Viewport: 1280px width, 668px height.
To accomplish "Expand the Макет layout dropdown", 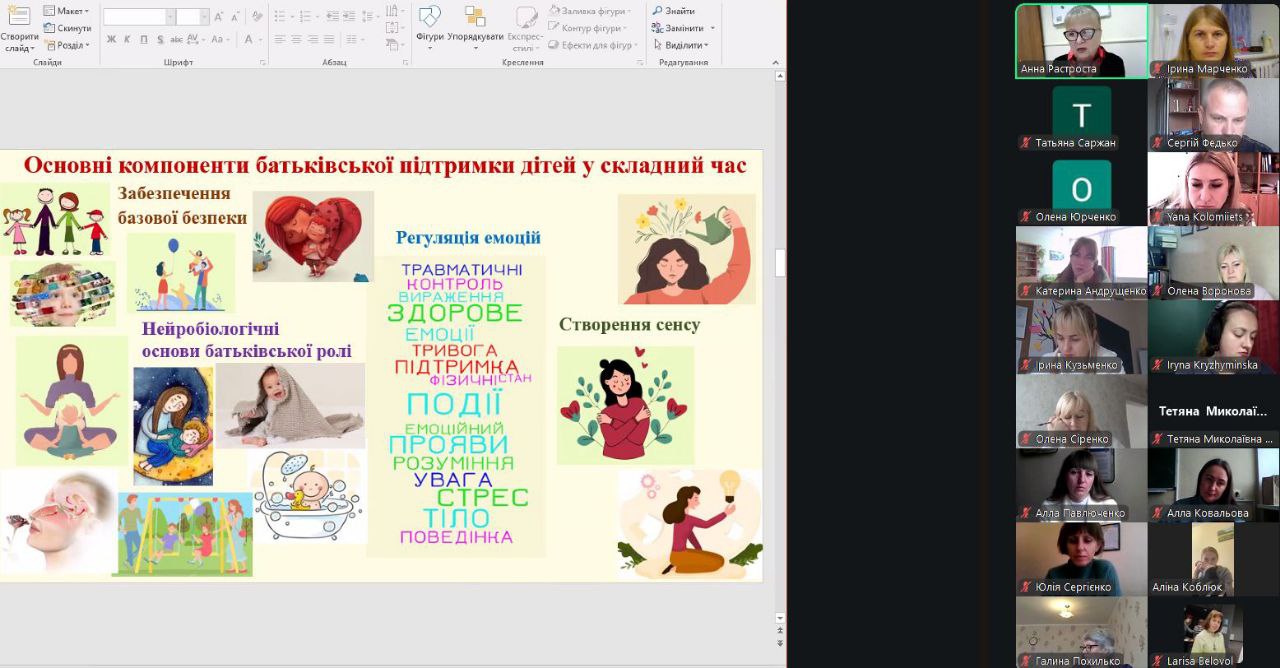I will 68,11.
